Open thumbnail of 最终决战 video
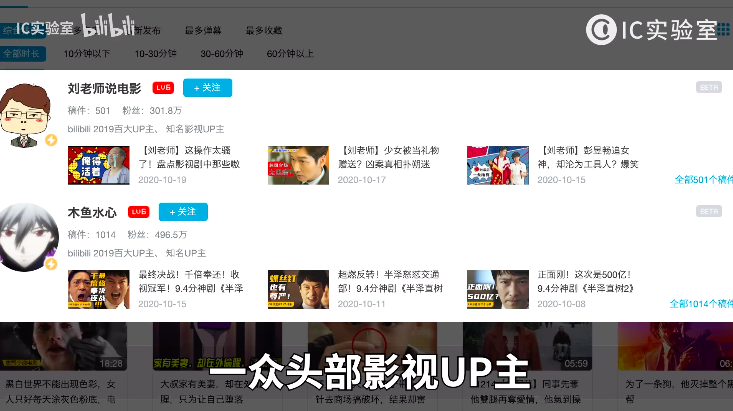 coord(99,289)
